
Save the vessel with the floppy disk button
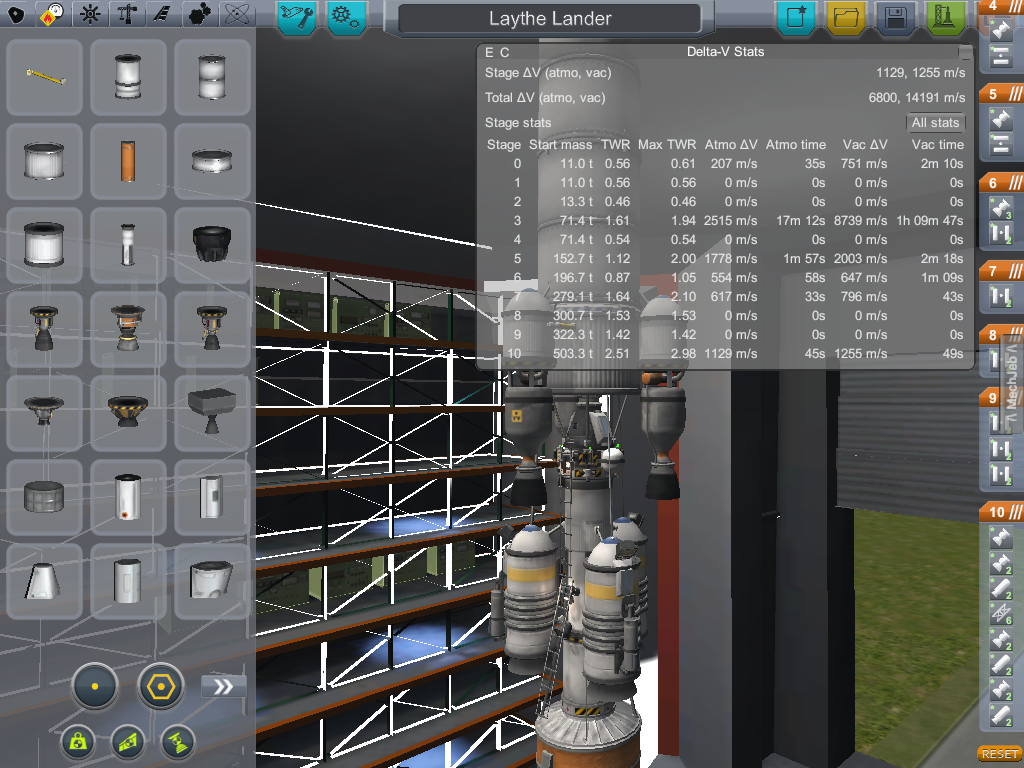(x=895, y=16)
